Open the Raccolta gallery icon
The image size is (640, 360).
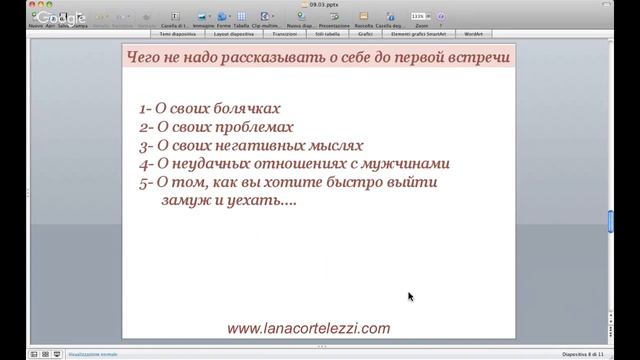[363, 16]
